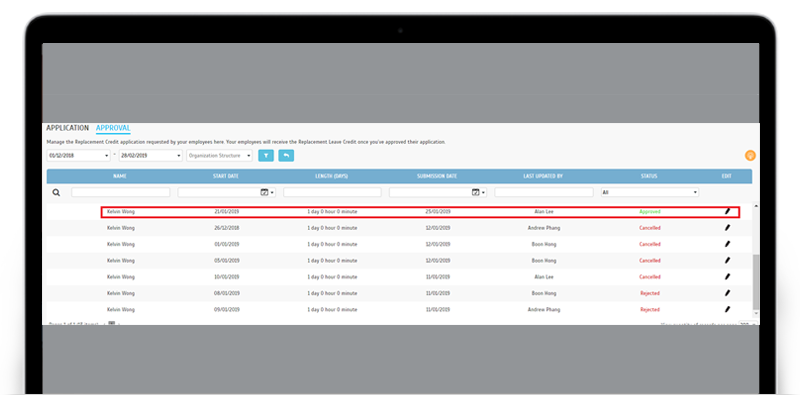Sort by the START DATE column header

(x=226, y=176)
